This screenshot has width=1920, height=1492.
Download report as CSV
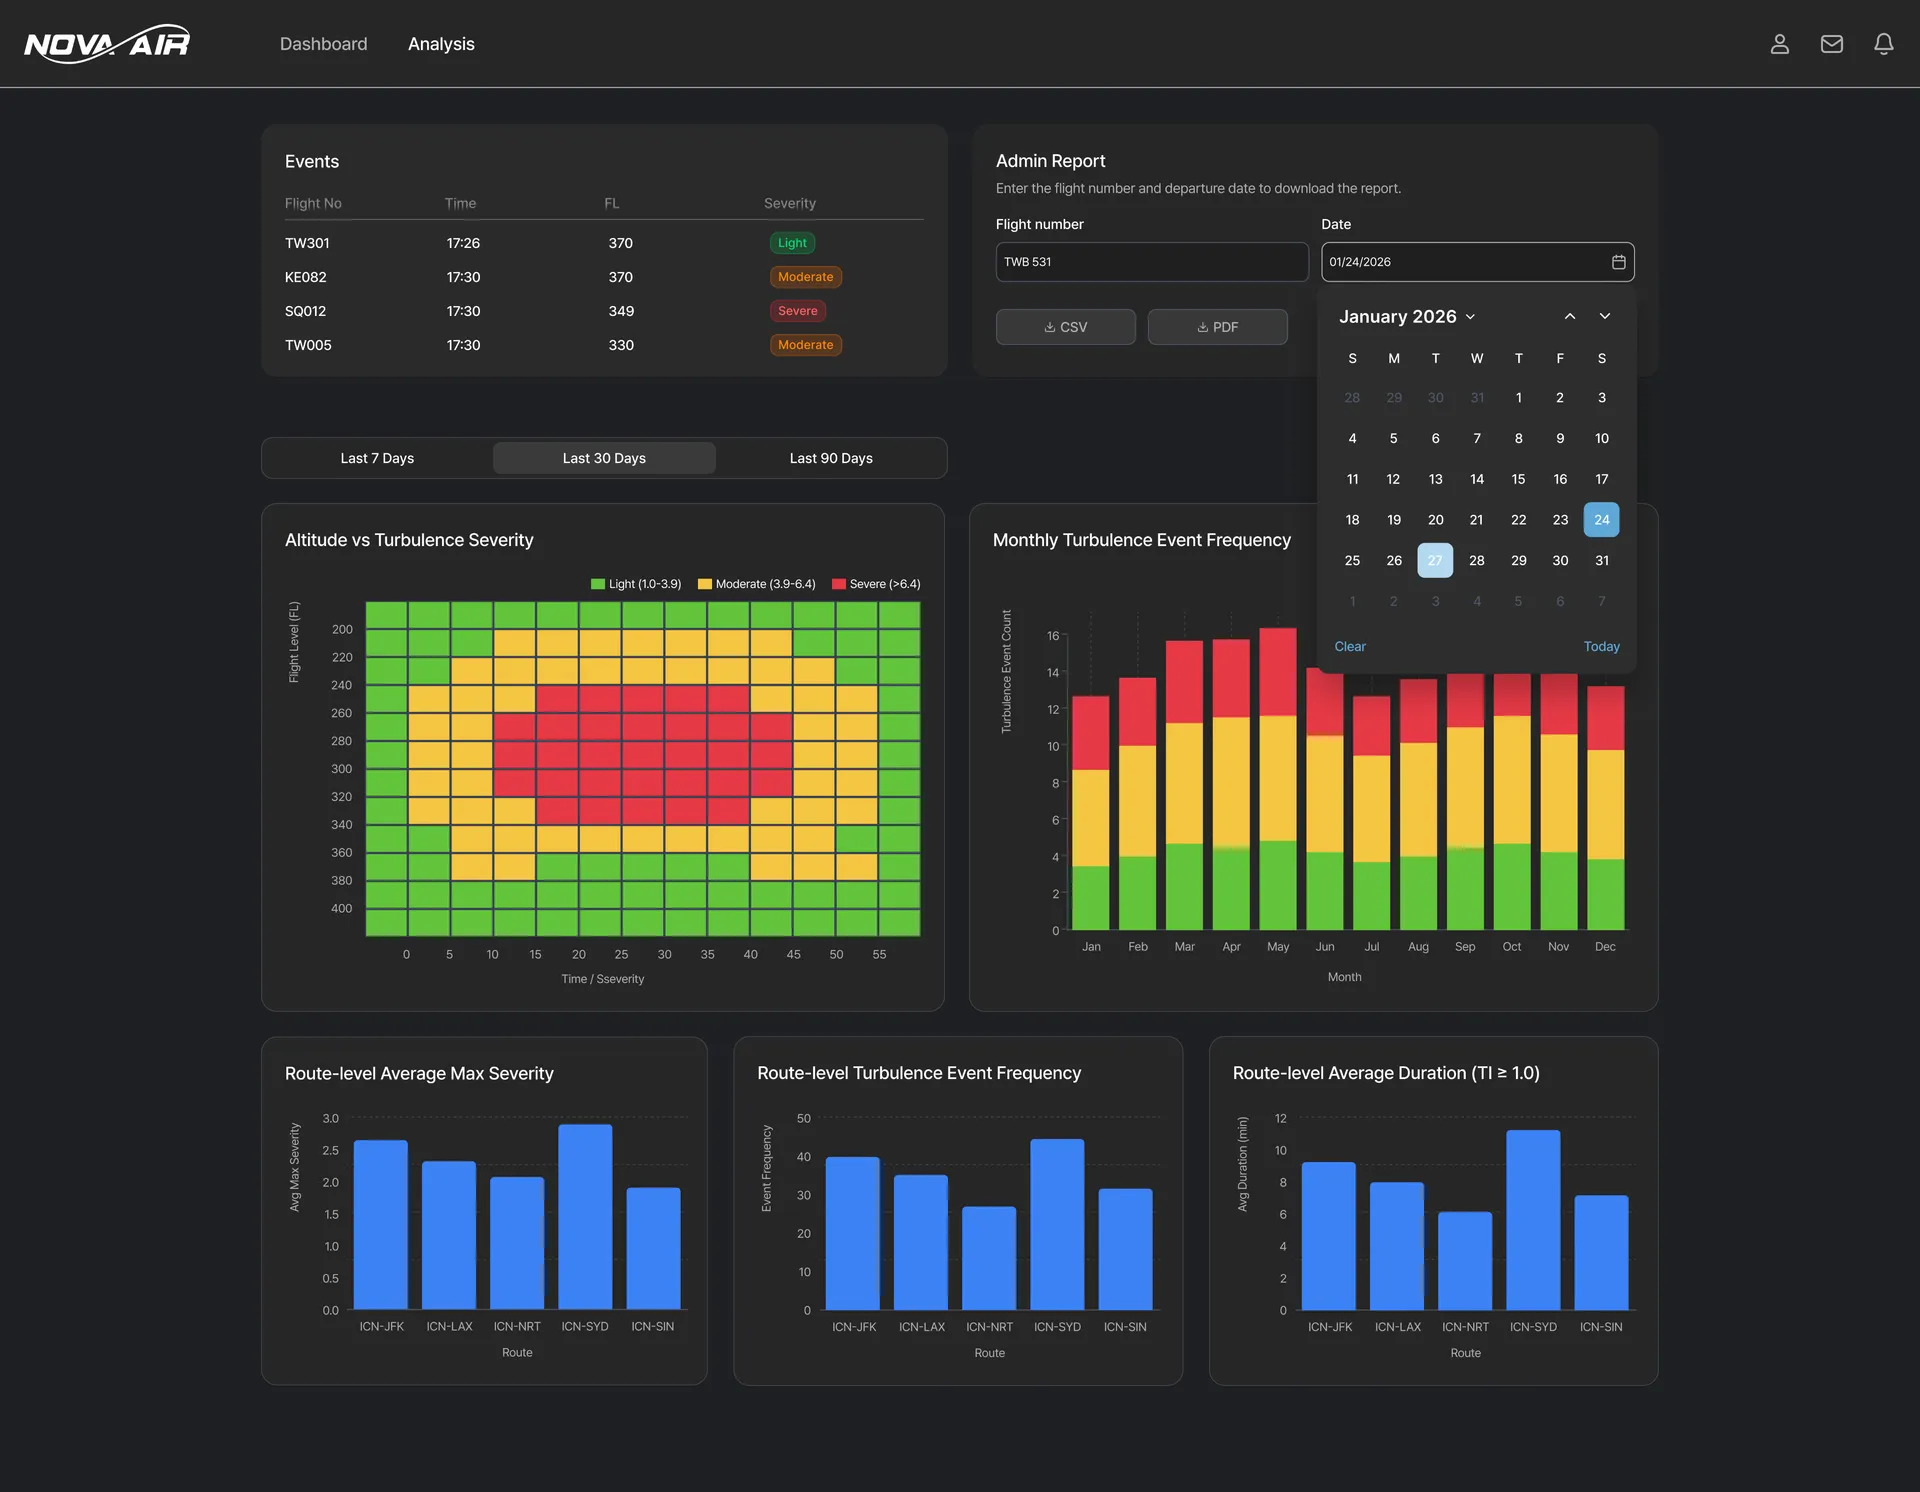point(1065,327)
